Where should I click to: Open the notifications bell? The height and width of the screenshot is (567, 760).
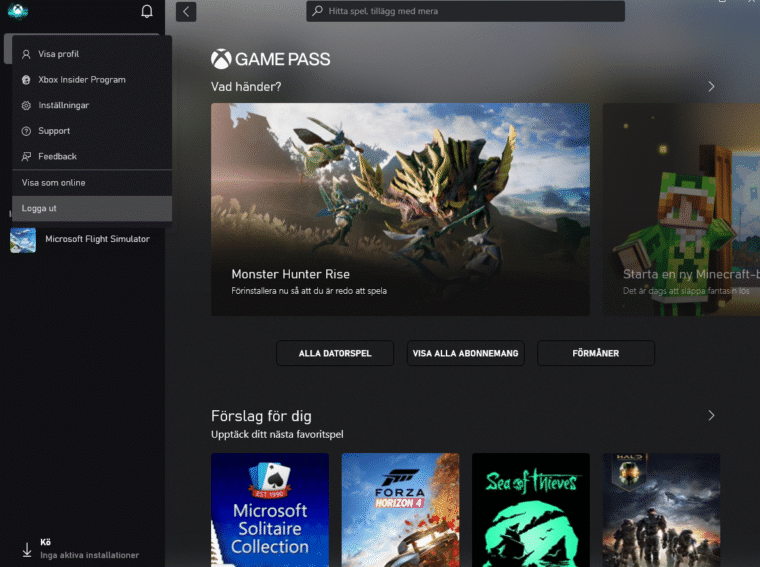tap(147, 11)
